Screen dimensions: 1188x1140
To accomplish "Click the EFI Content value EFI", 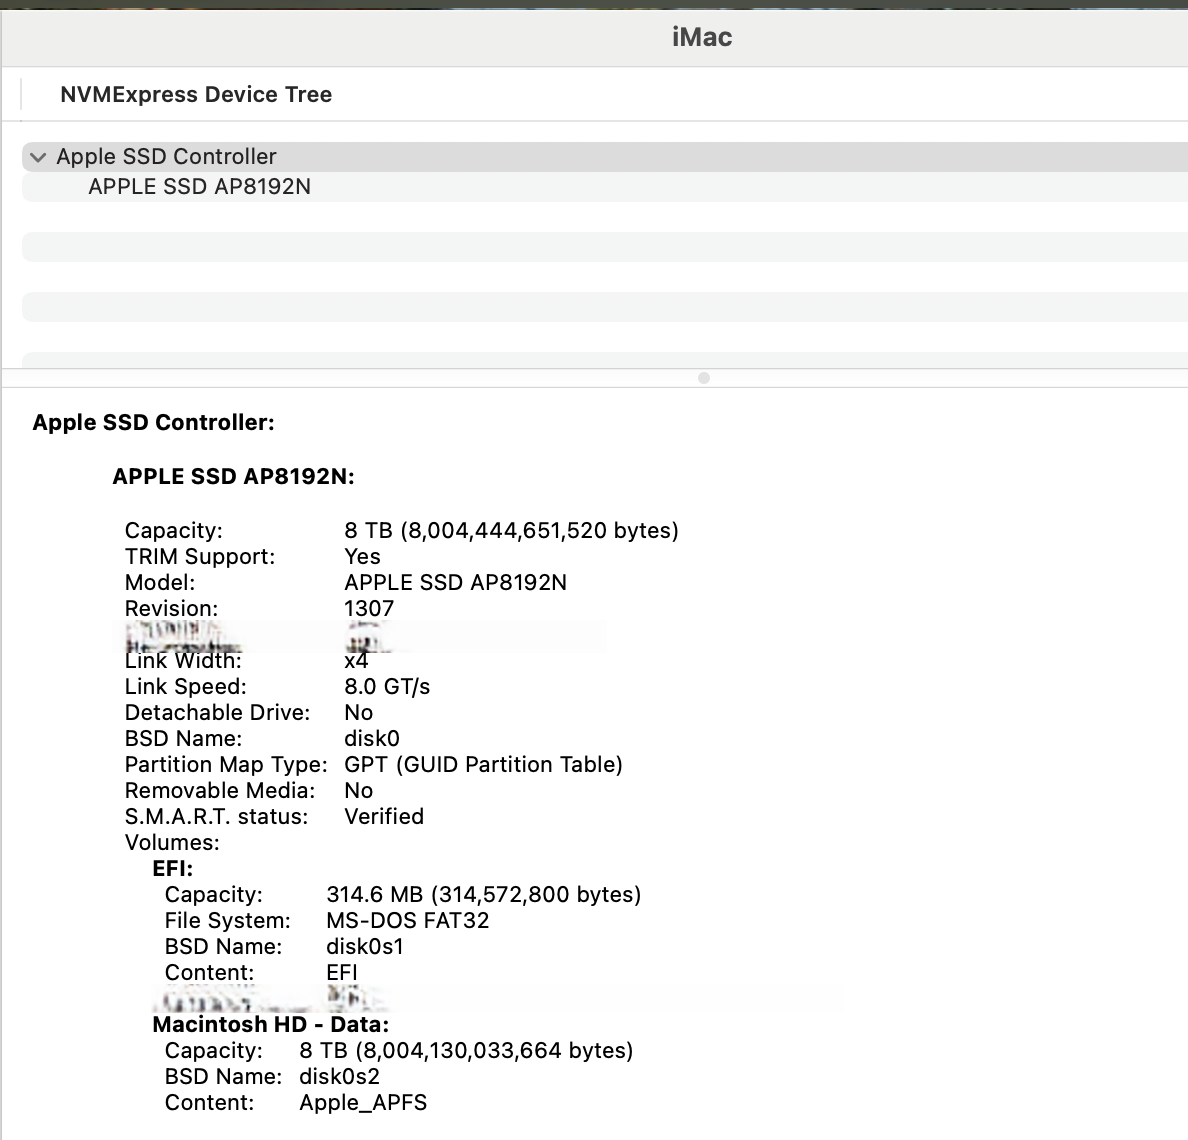I will click(x=342, y=973).
